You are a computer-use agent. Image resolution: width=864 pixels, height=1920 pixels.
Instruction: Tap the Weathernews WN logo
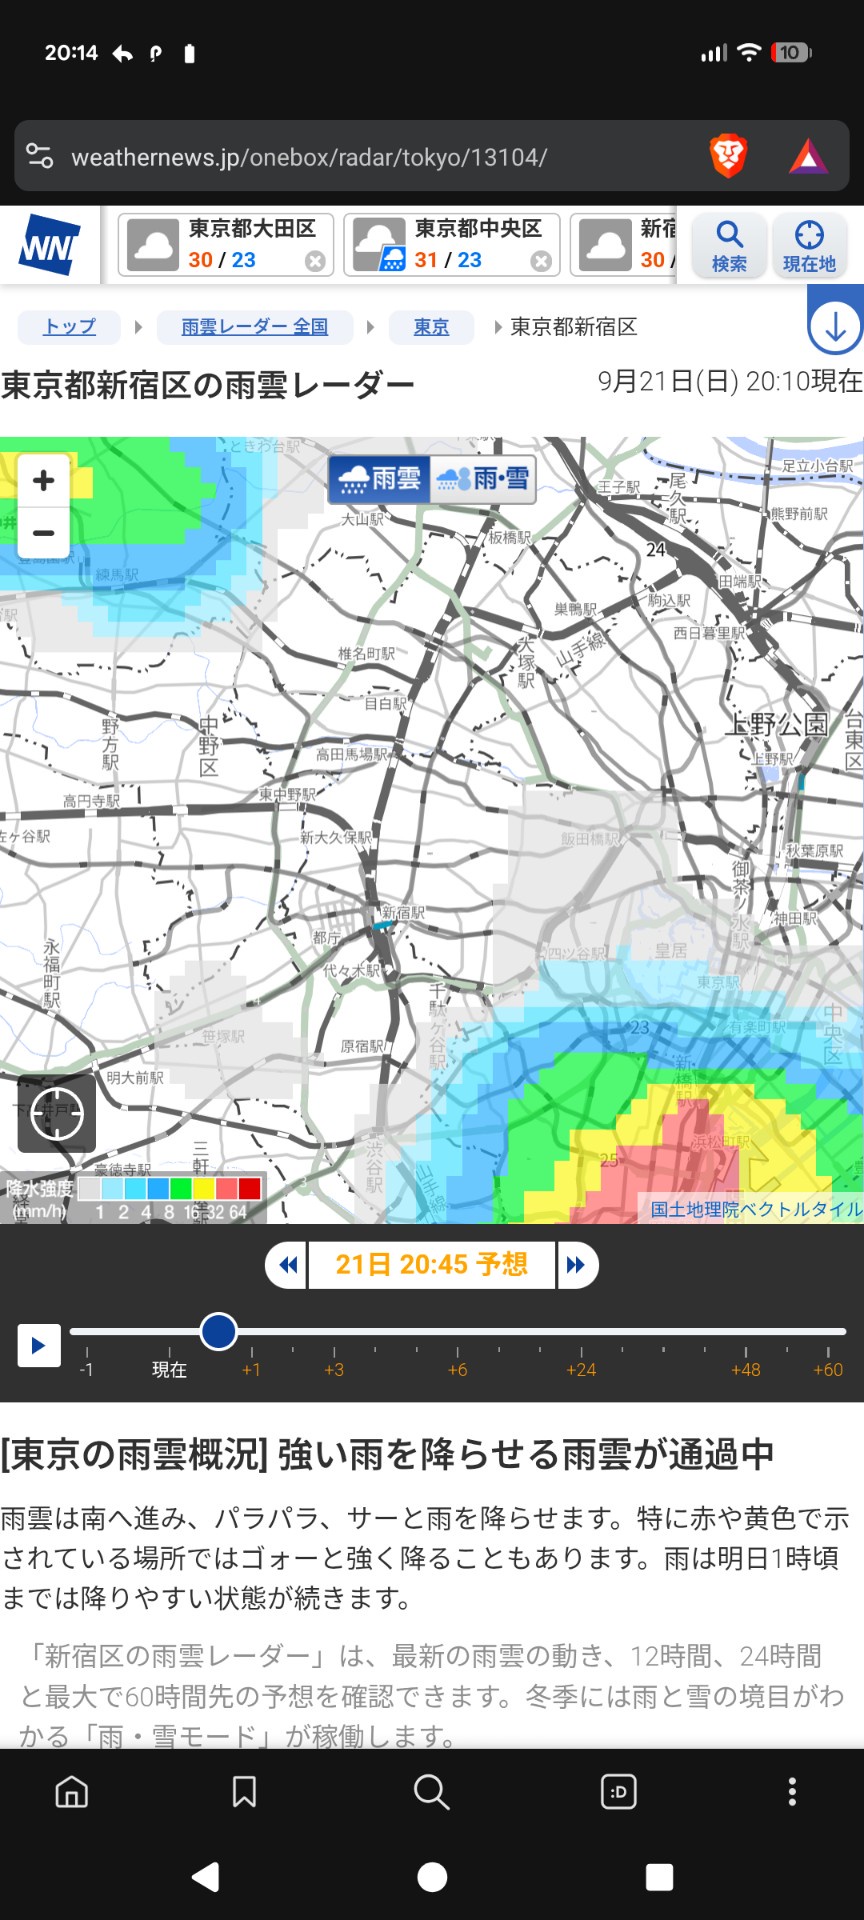click(x=49, y=245)
